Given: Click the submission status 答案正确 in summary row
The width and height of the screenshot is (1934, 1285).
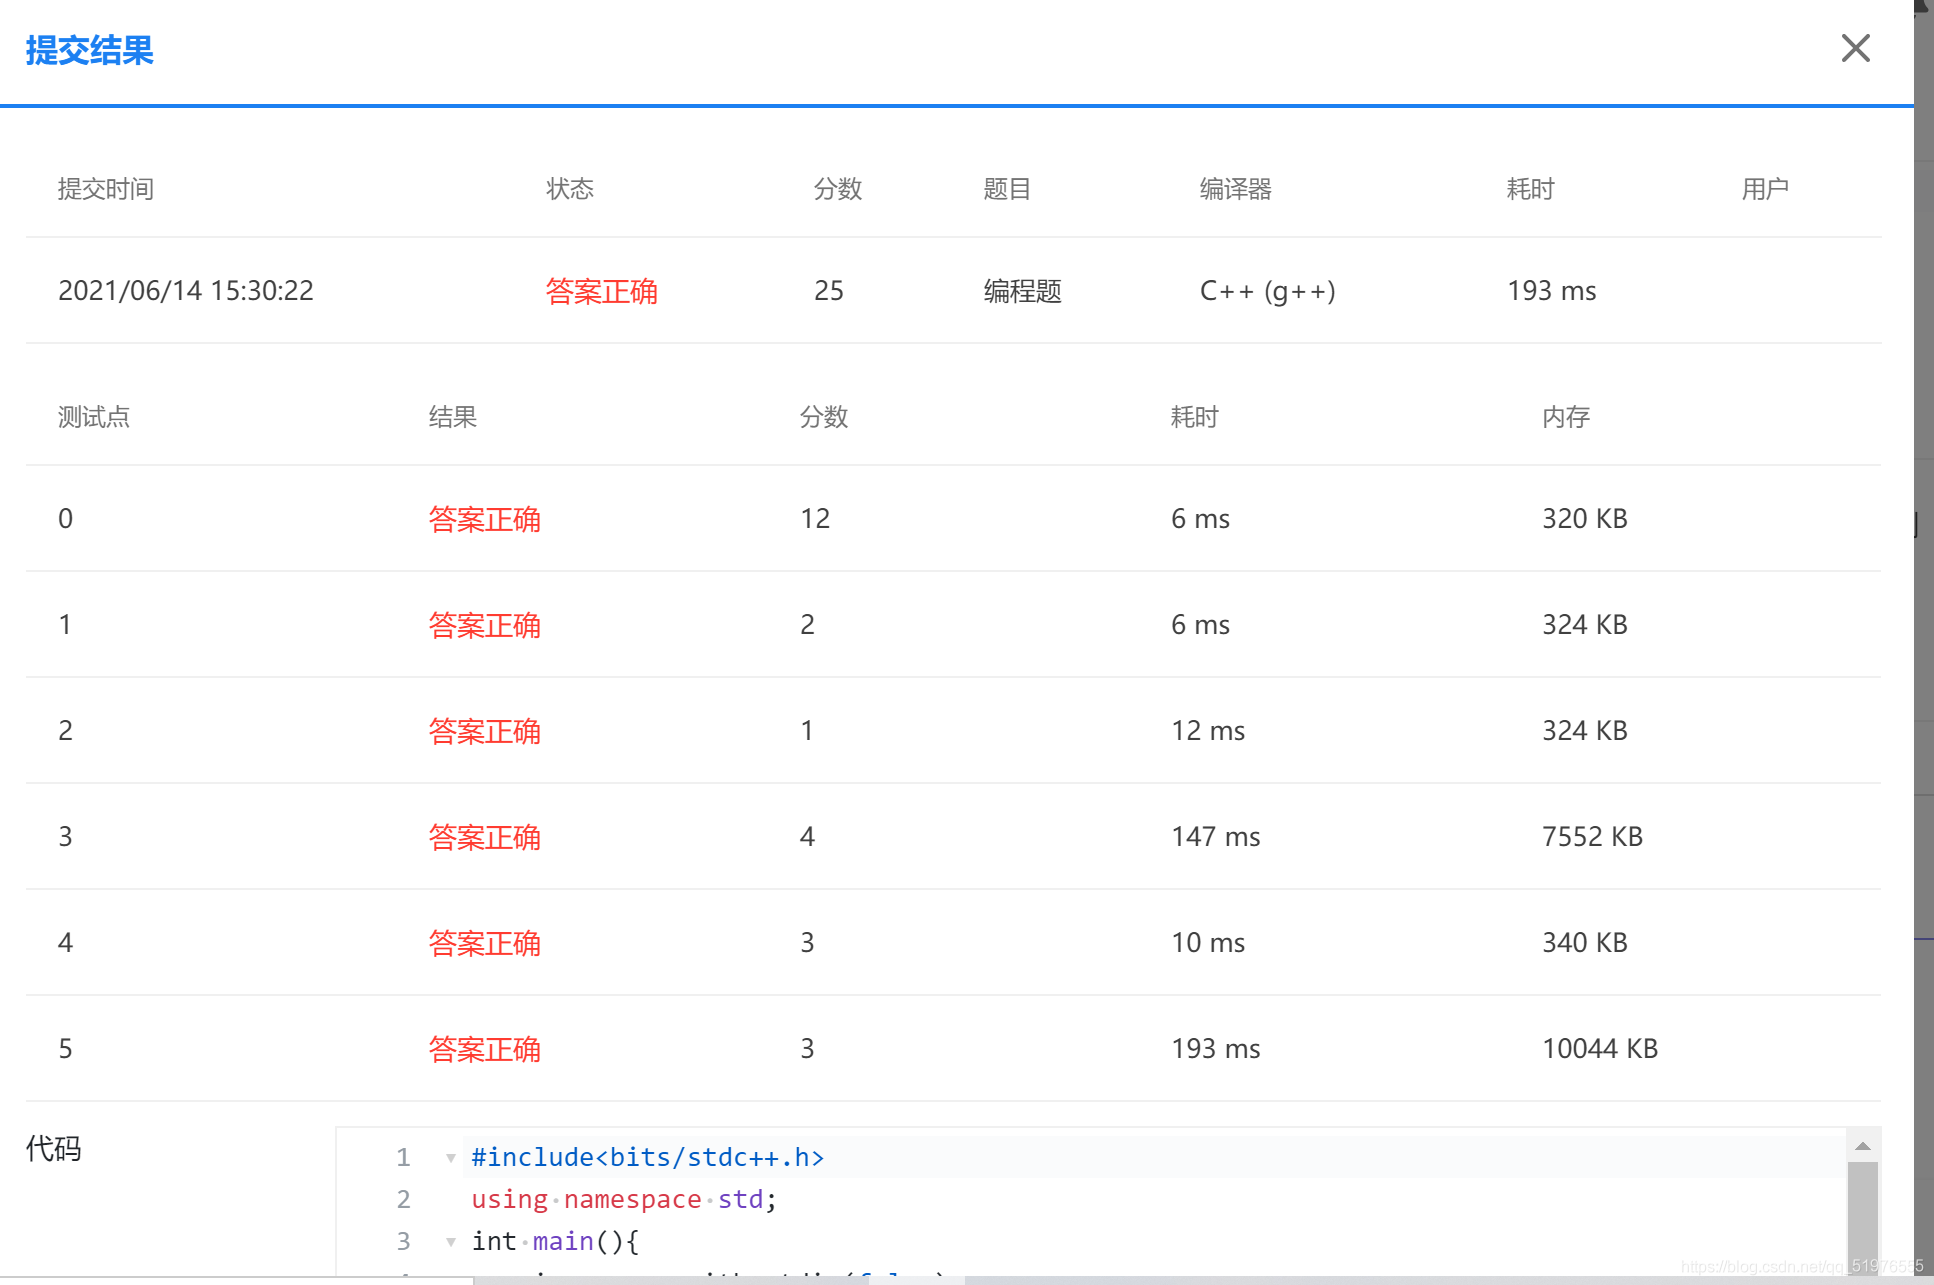Looking at the screenshot, I should [602, 291].
